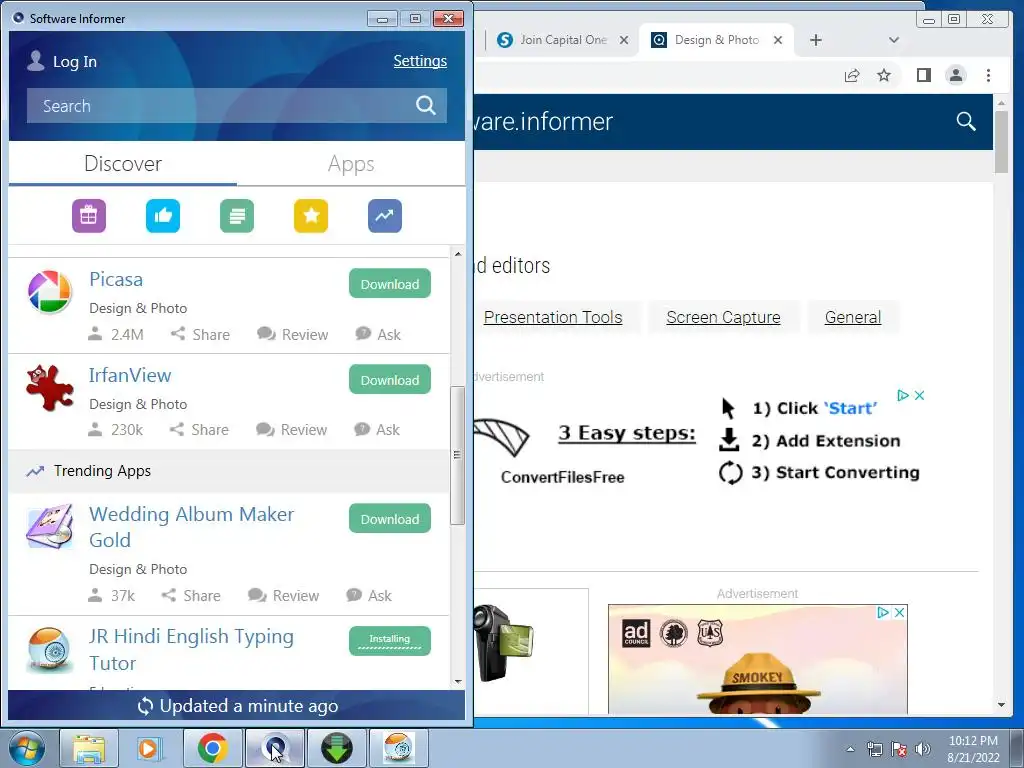Open the IrfanView title link
Screen dimensions: 1024x768
130,375
